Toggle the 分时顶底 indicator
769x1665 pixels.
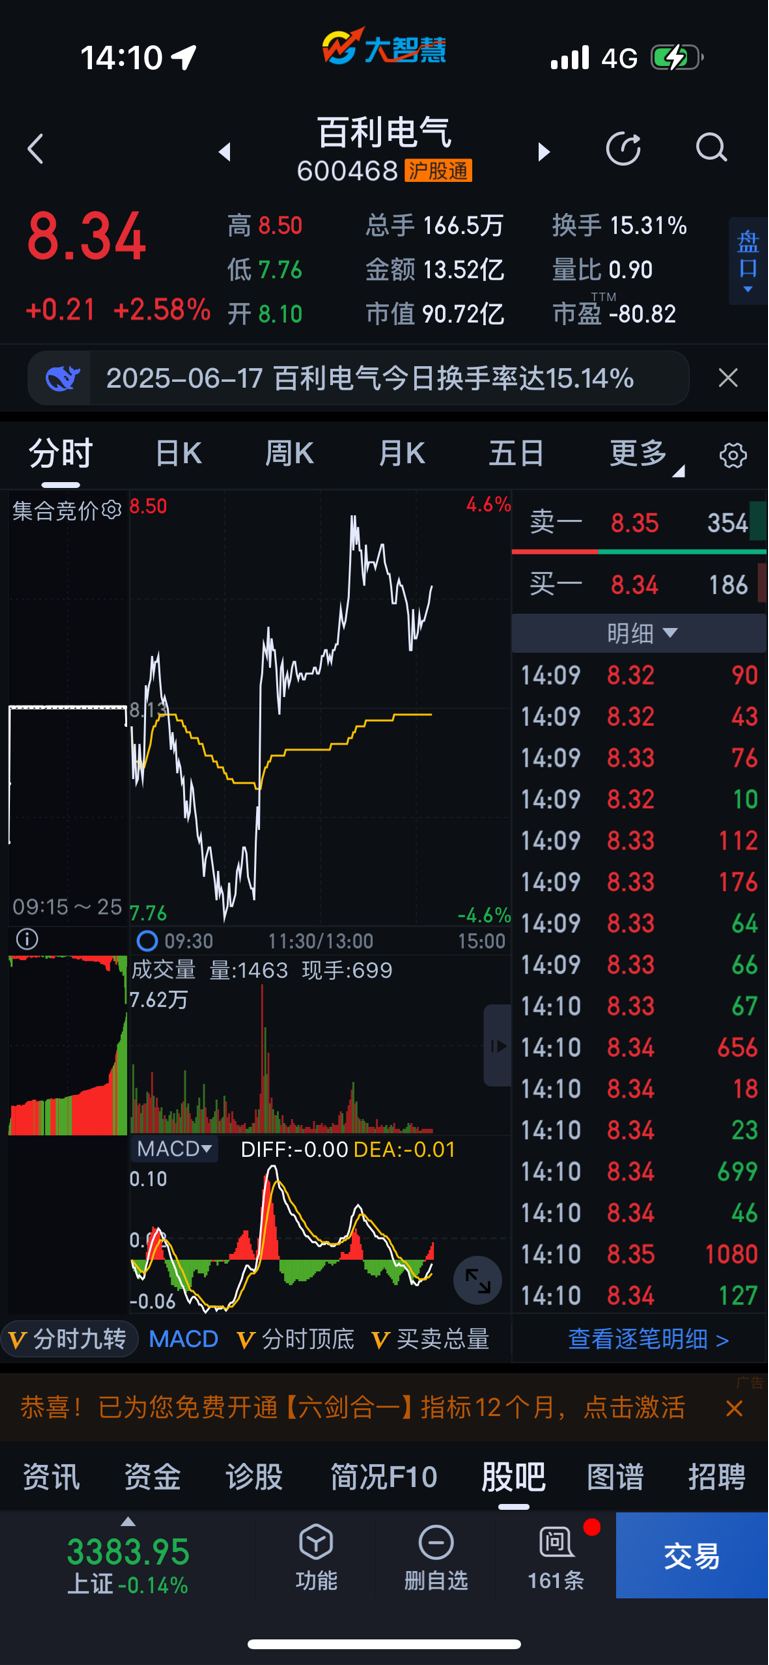(x=295, y=1339)
